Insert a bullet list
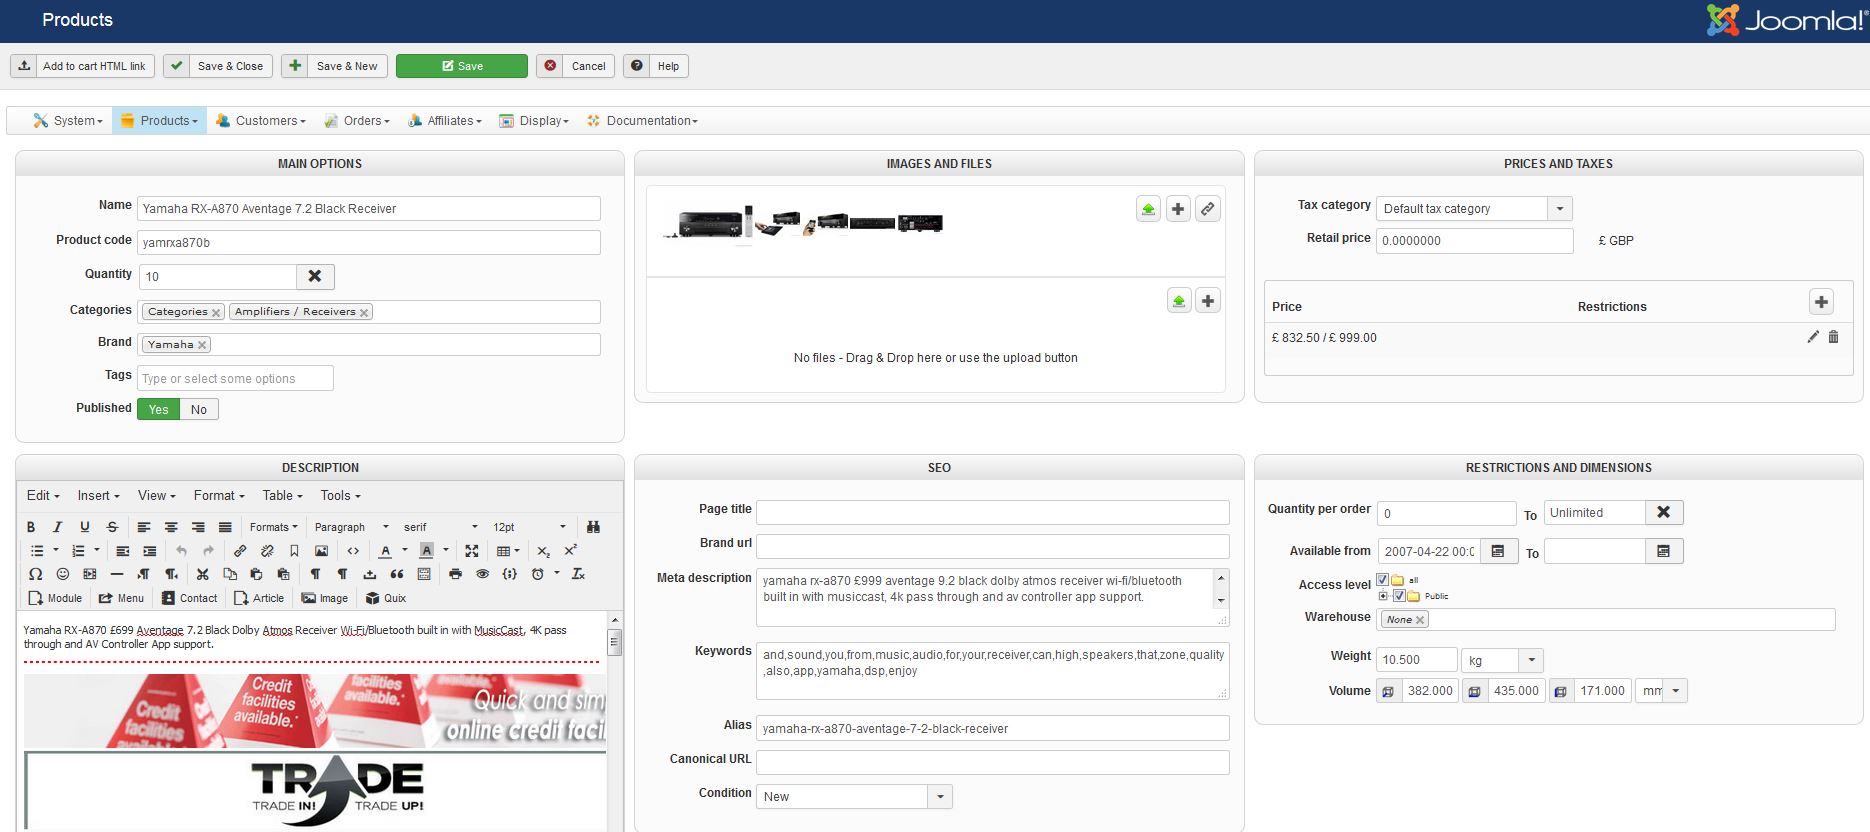 tap(37, 551)
